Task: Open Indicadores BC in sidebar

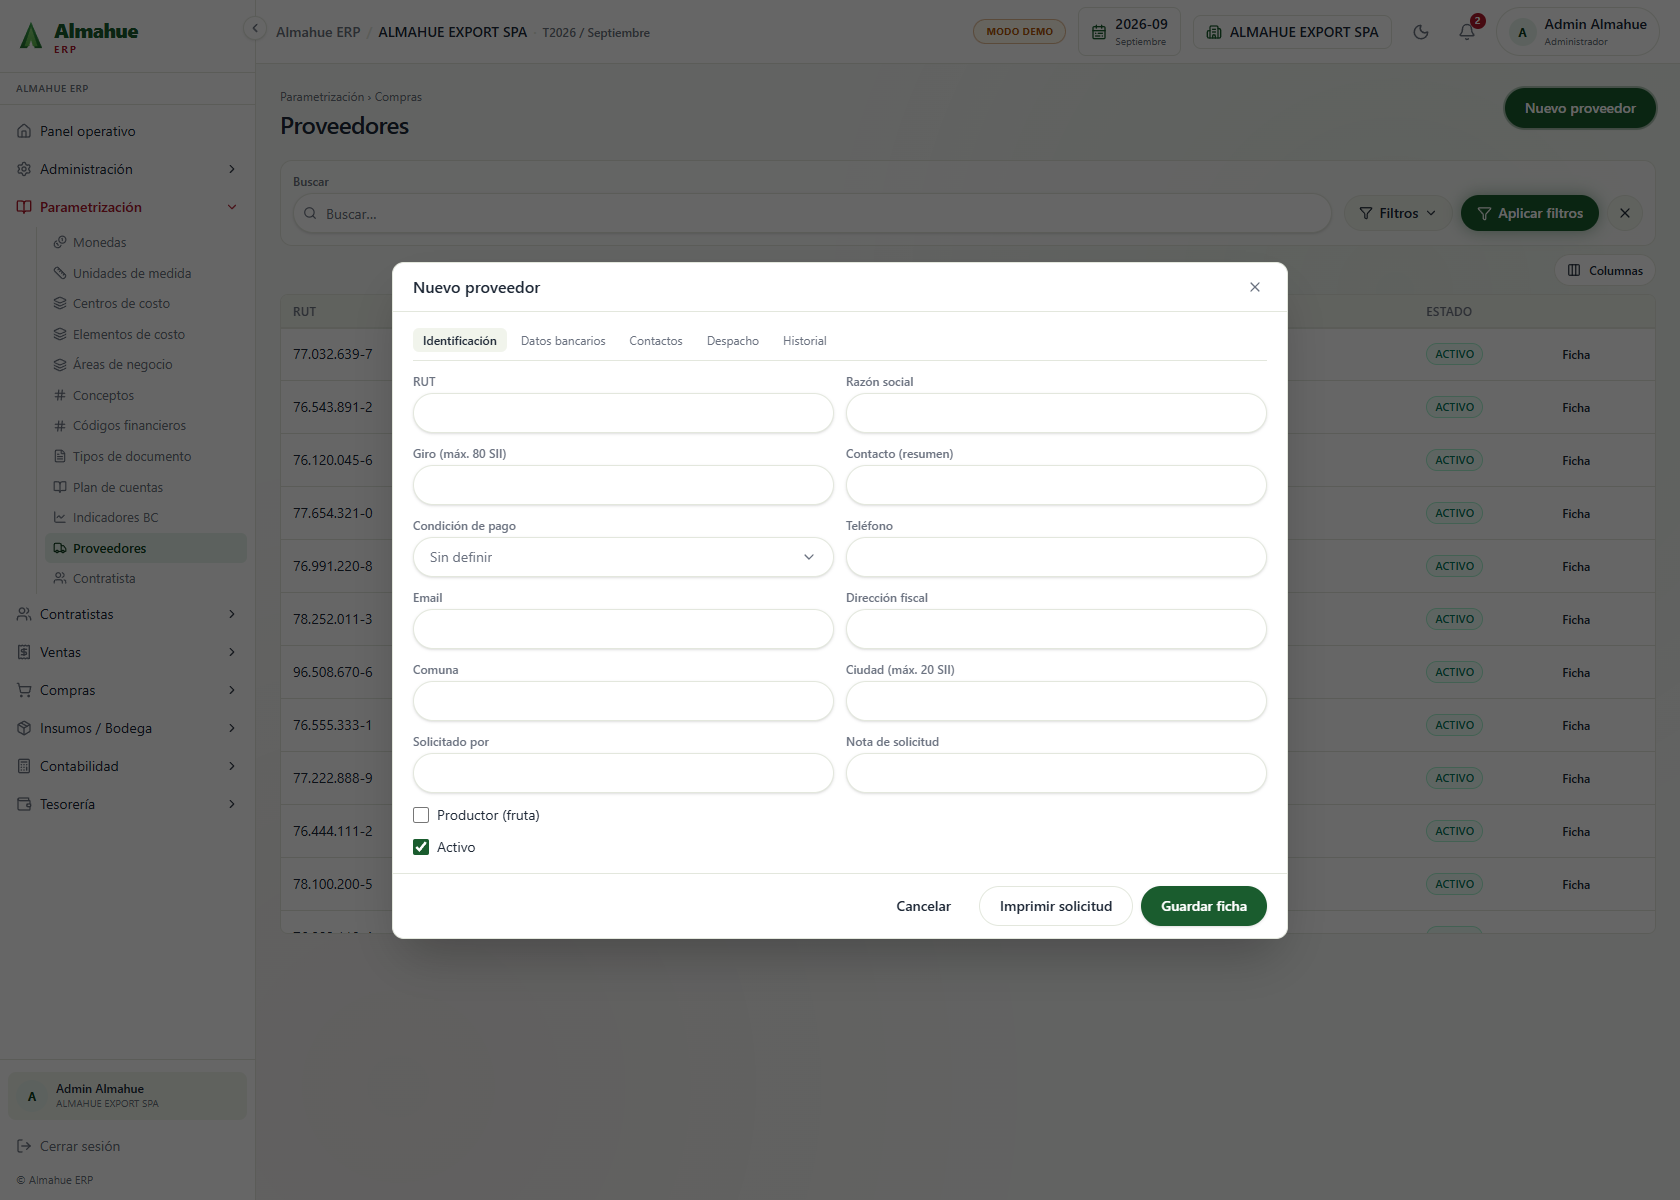Action: tap(115, 517)
